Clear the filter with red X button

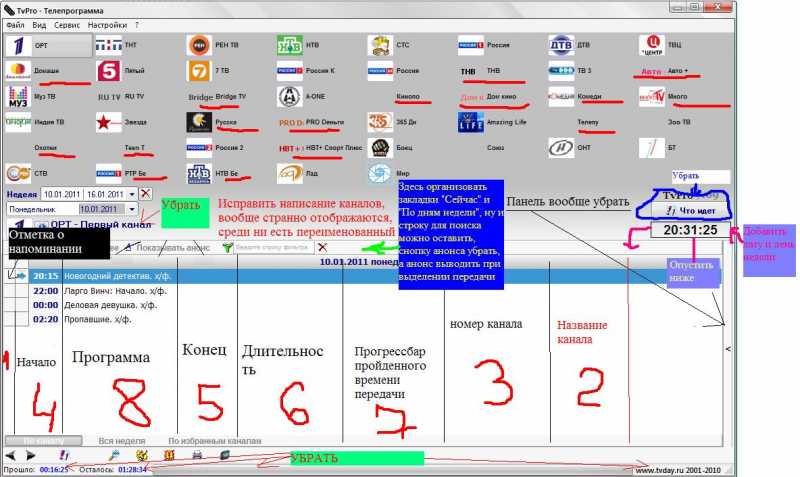[322, 247]
